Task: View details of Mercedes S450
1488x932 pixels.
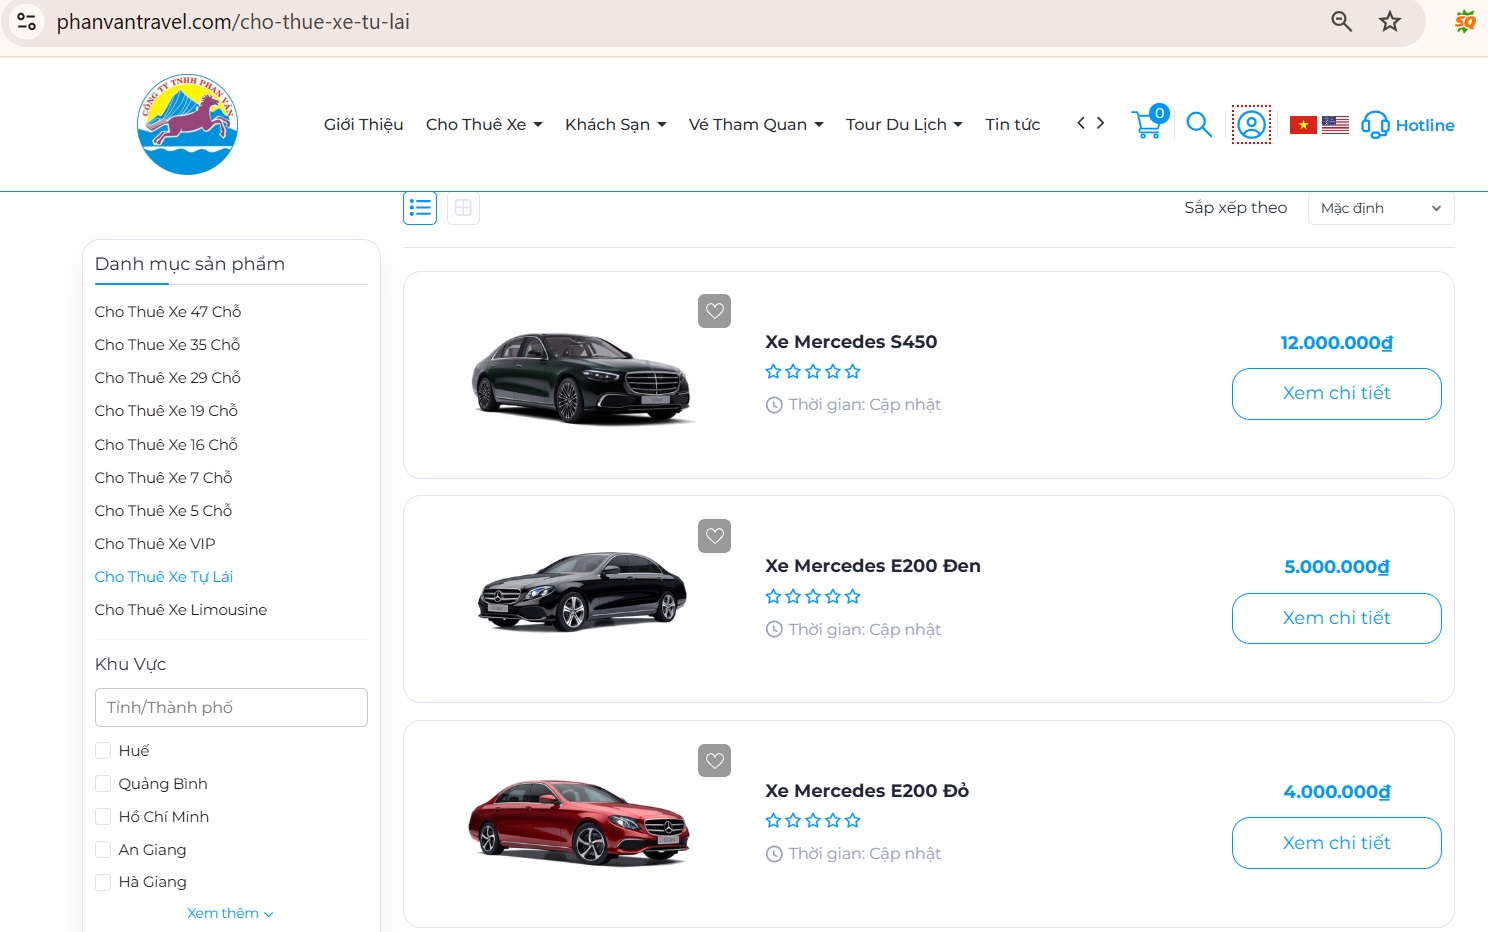Action: pyautogui.click(x=1336, y=394)
